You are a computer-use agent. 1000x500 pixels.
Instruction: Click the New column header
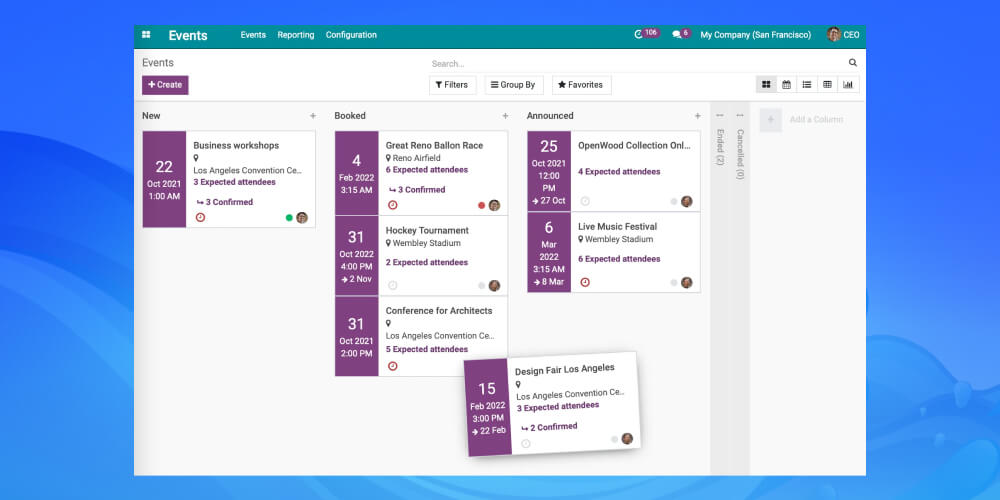pyautogui.click(x=151, y=116)
